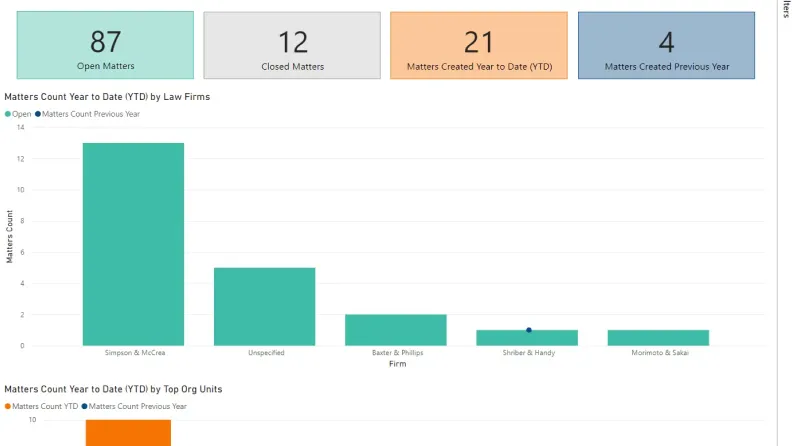Expand the collapsed Filters pane
792x446 pixels.
[785, 10]
